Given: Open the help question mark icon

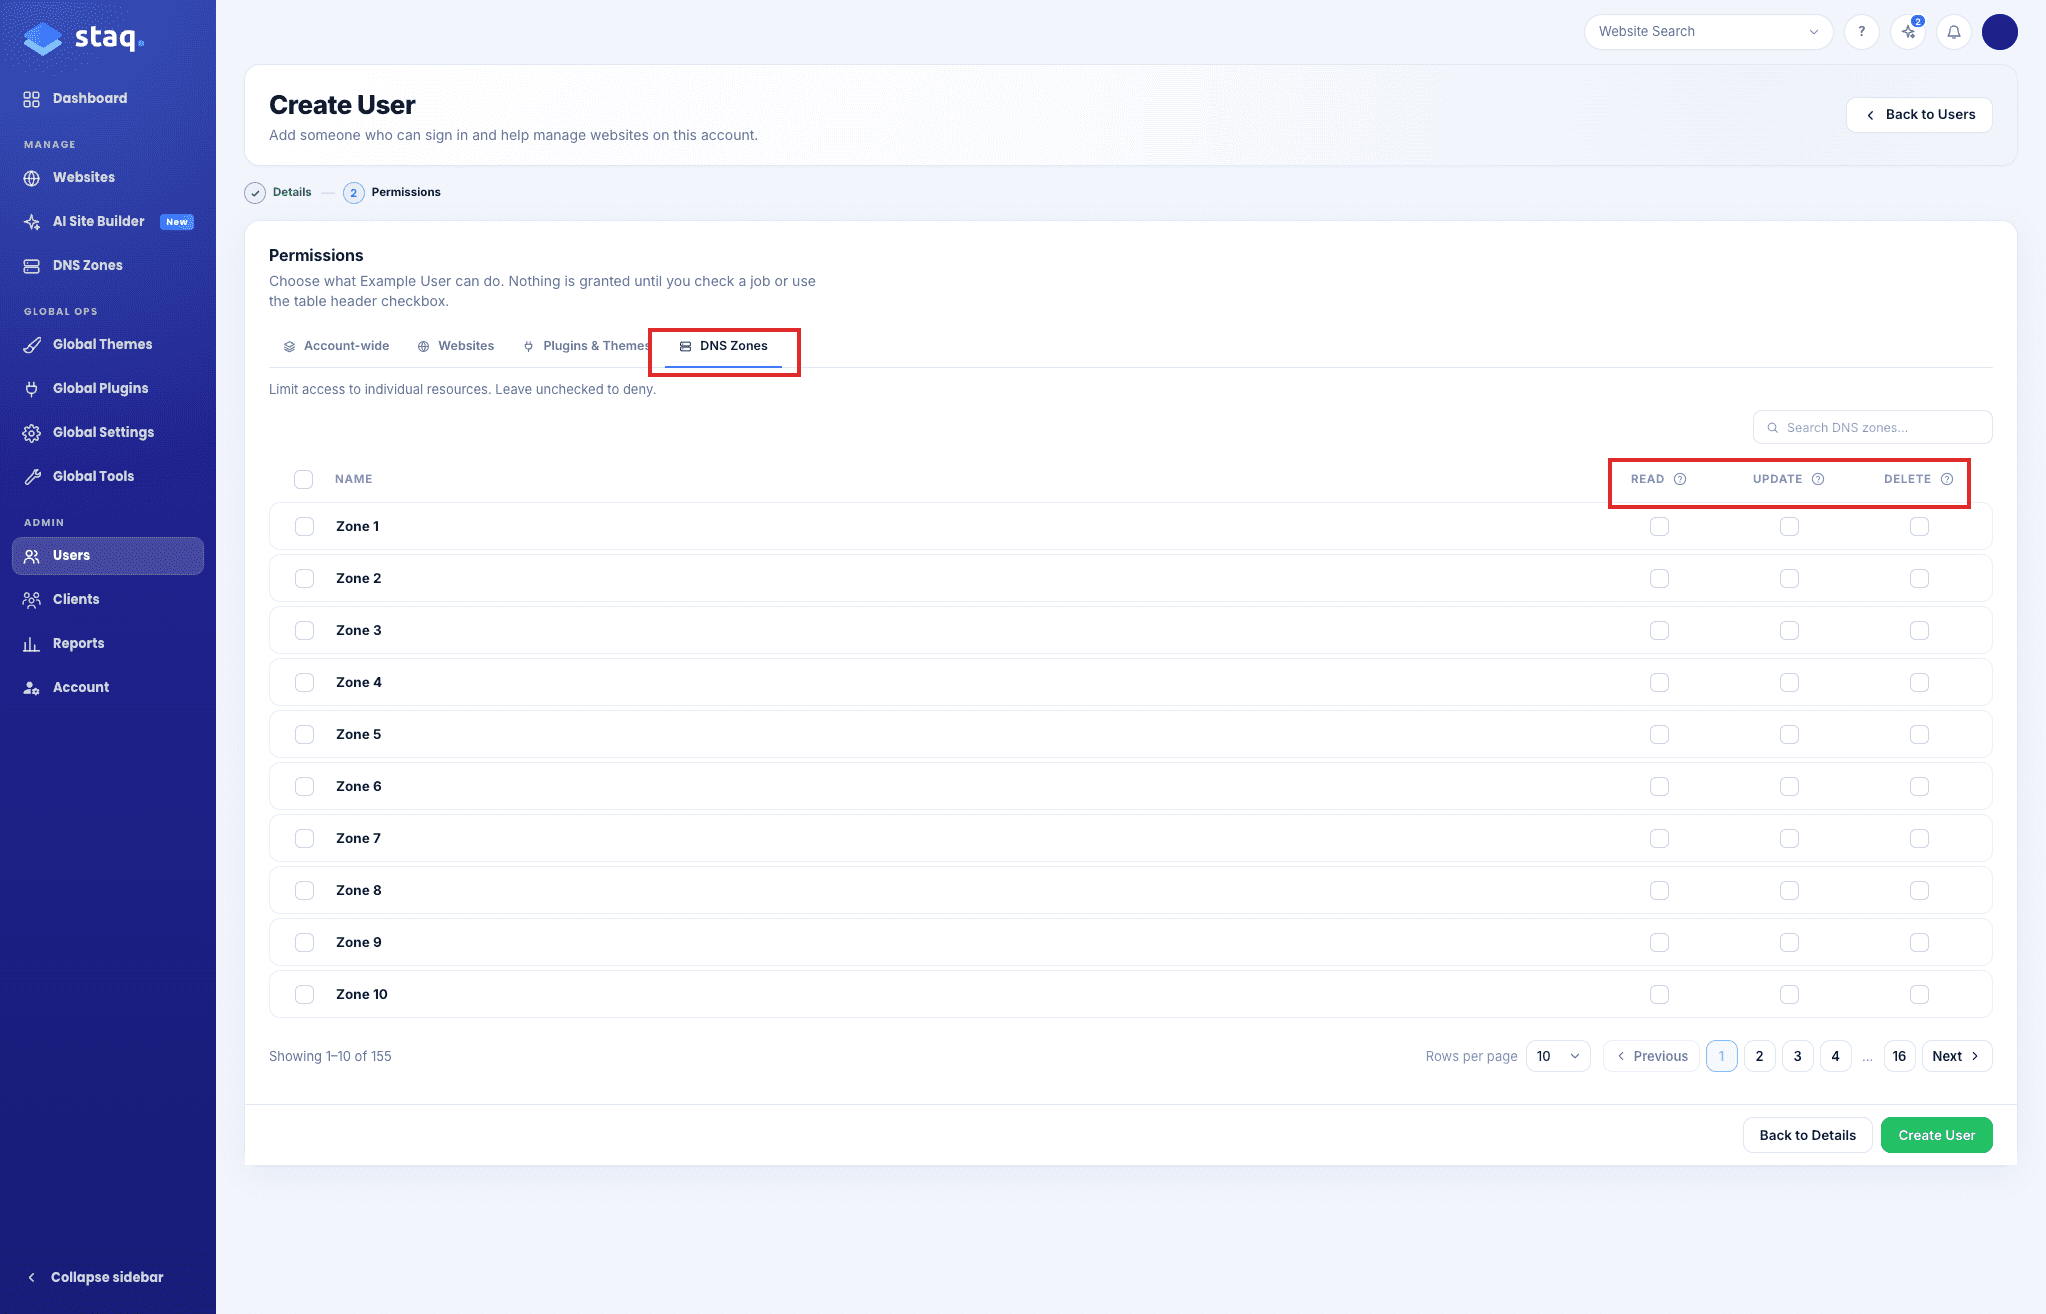Looking at the screenshot, I should pyautogui.click(x=1861, y=32).
